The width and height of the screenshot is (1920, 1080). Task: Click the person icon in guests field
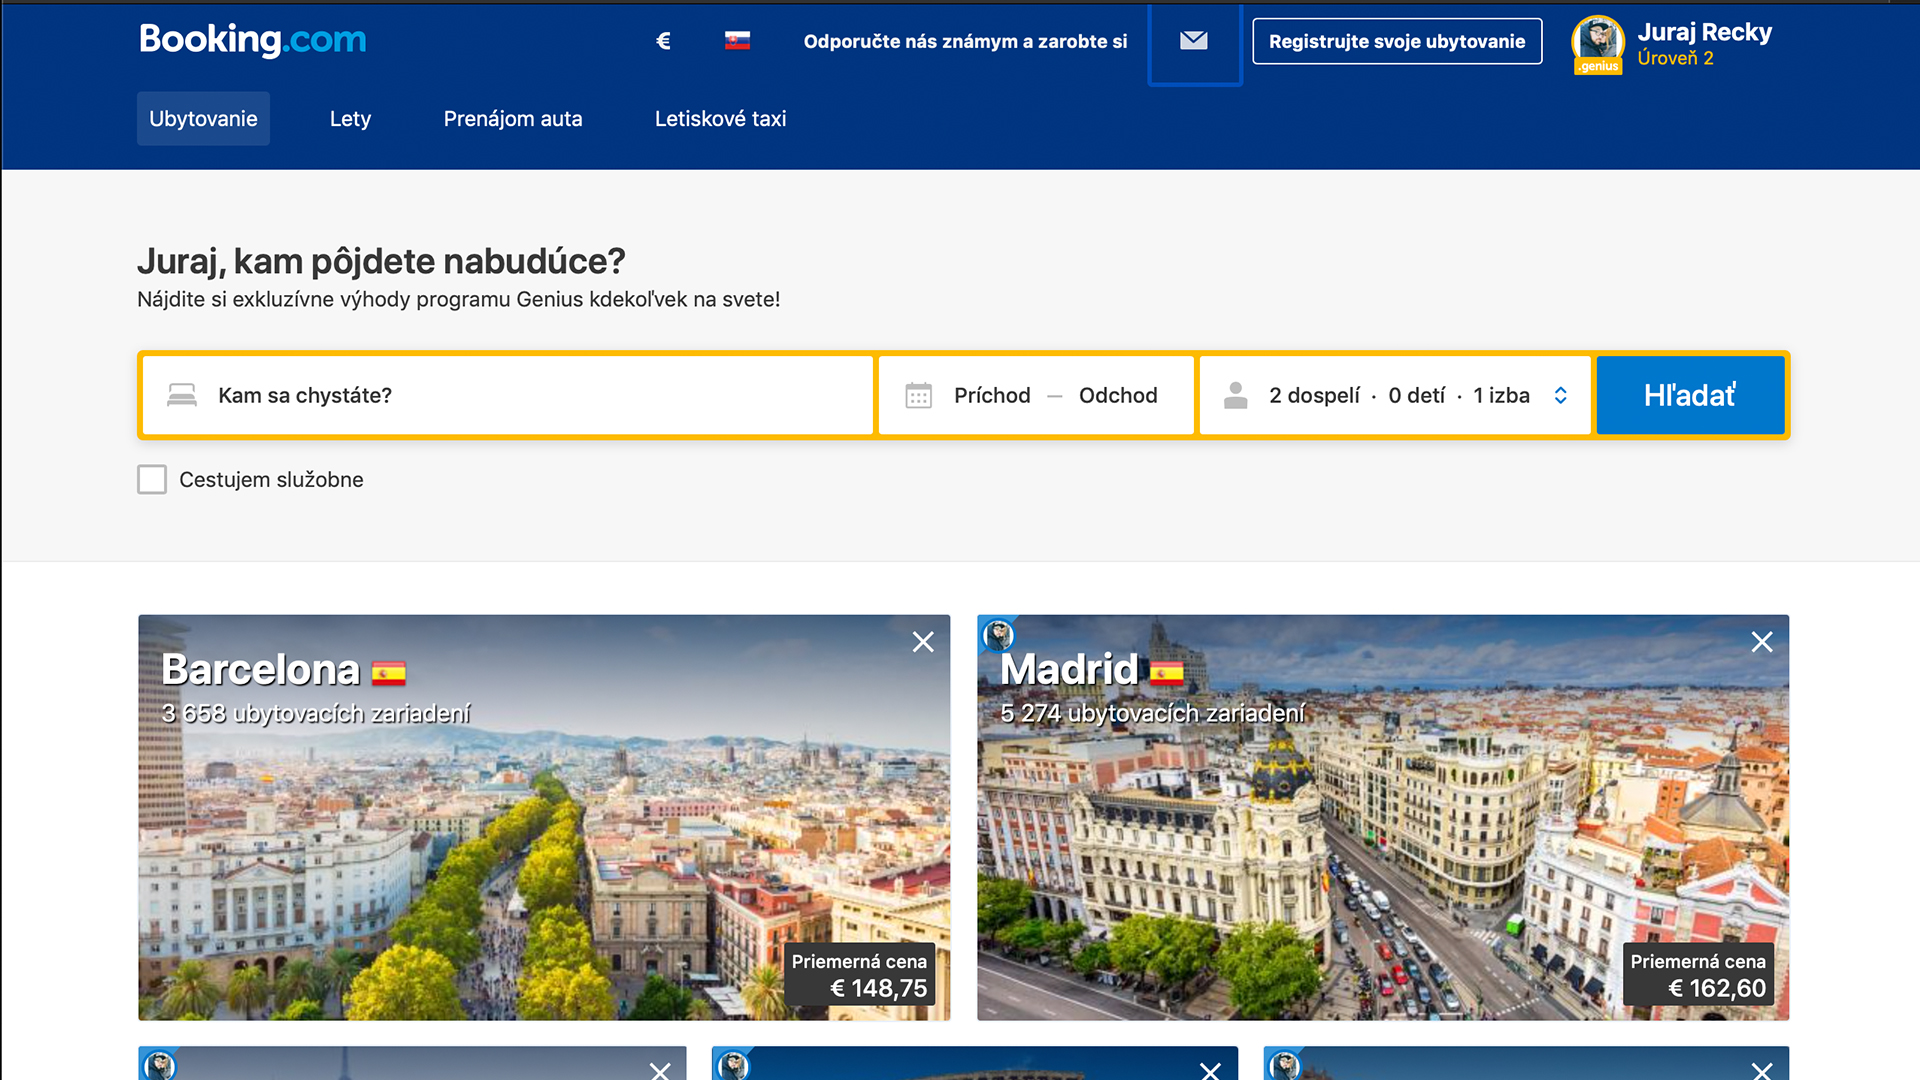pos(1236,395)
